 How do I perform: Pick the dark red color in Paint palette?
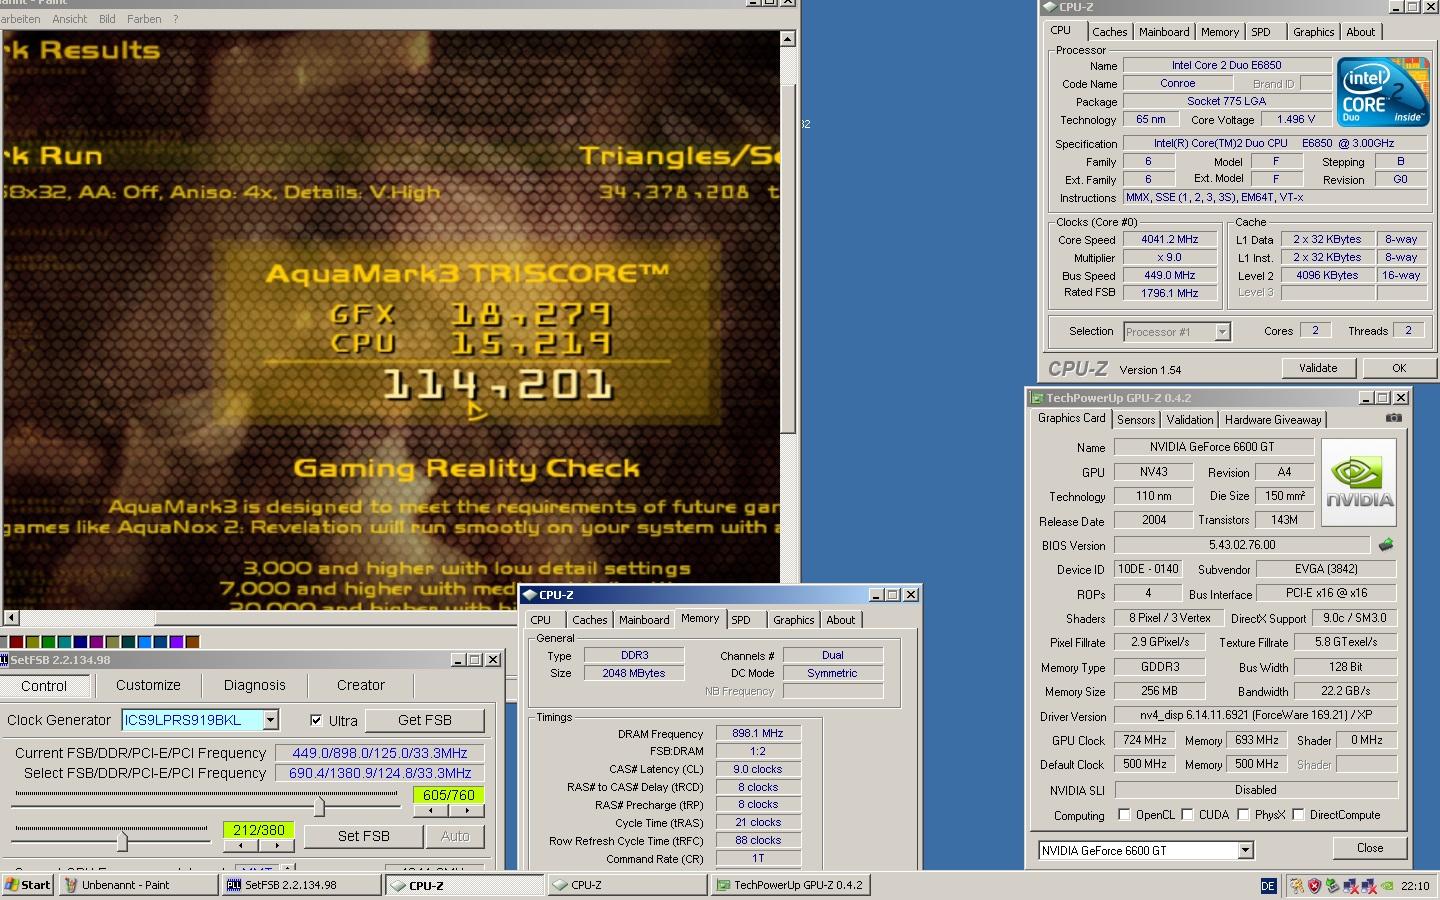16,642
